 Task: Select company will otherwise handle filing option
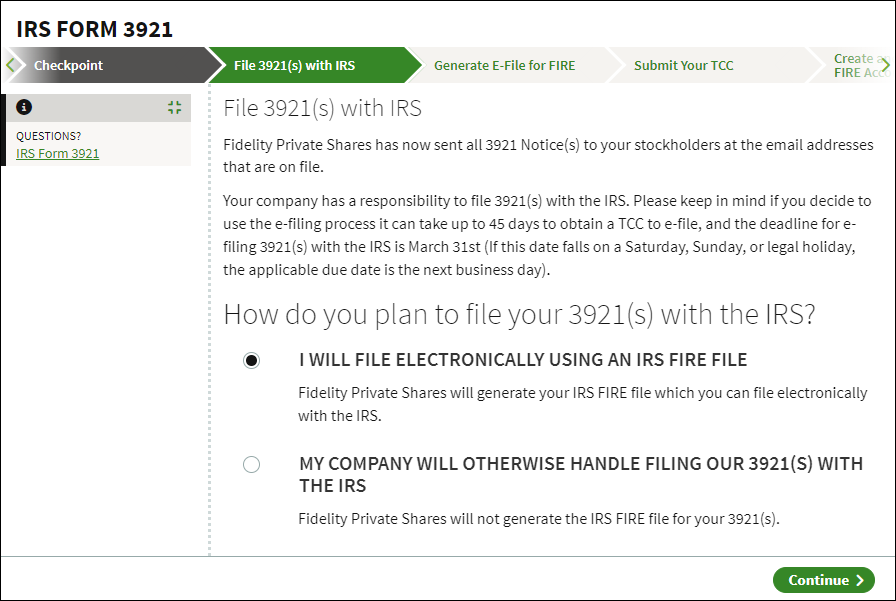[x=251, y=464]
